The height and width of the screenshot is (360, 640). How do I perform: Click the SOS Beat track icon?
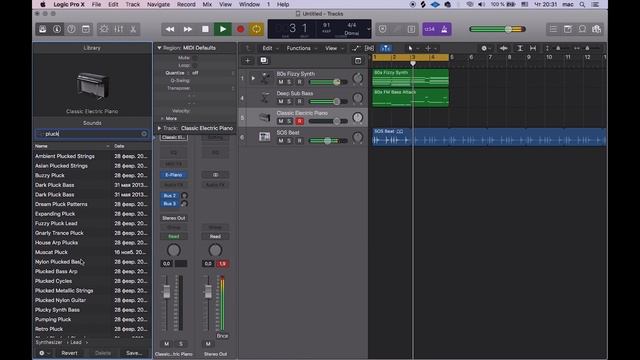(x=264, y=137)
